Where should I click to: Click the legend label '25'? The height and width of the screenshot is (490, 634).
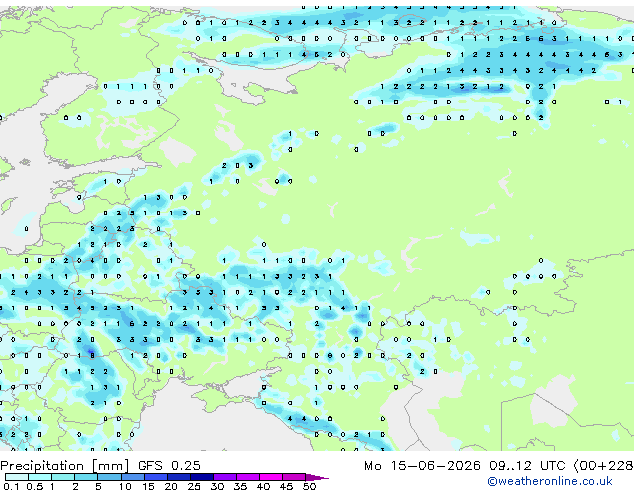[194, 486]
